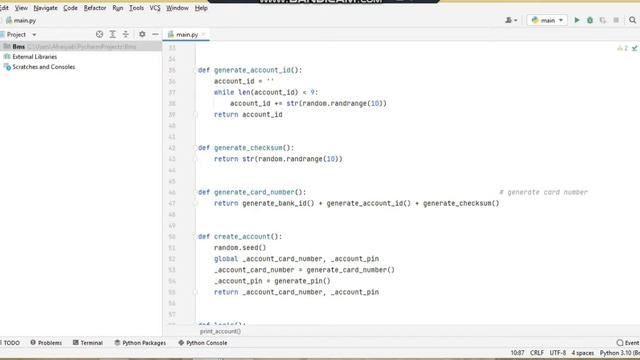The image size is (640, 360).
Task: Open the main run configuration dropdown
Action: 547,20
